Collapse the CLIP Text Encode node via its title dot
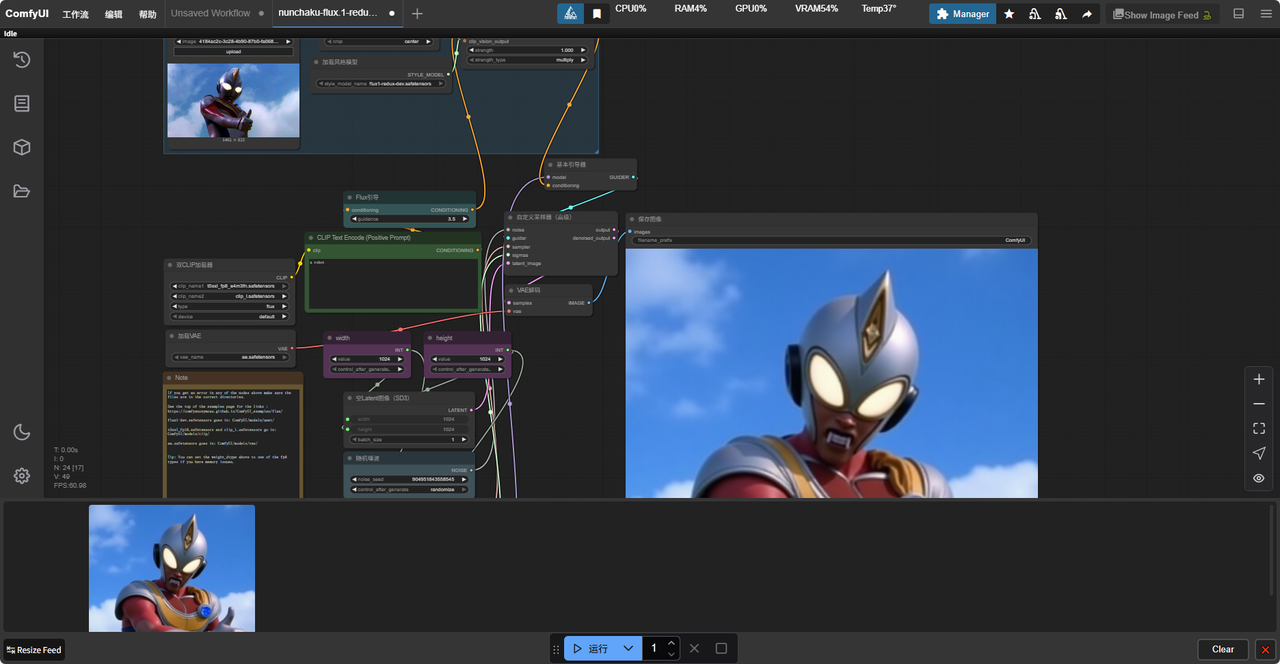Screen dimensions: 1280x664 pos(312,238)
